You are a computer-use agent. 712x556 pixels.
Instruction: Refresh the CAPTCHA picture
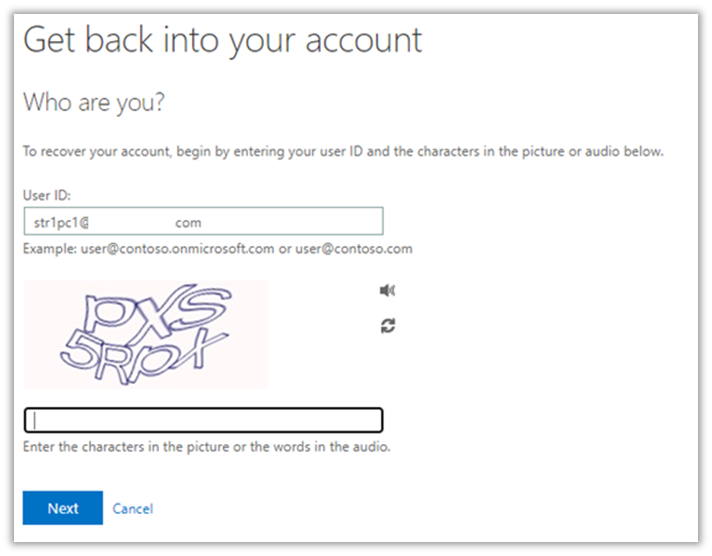coord(388,325)
